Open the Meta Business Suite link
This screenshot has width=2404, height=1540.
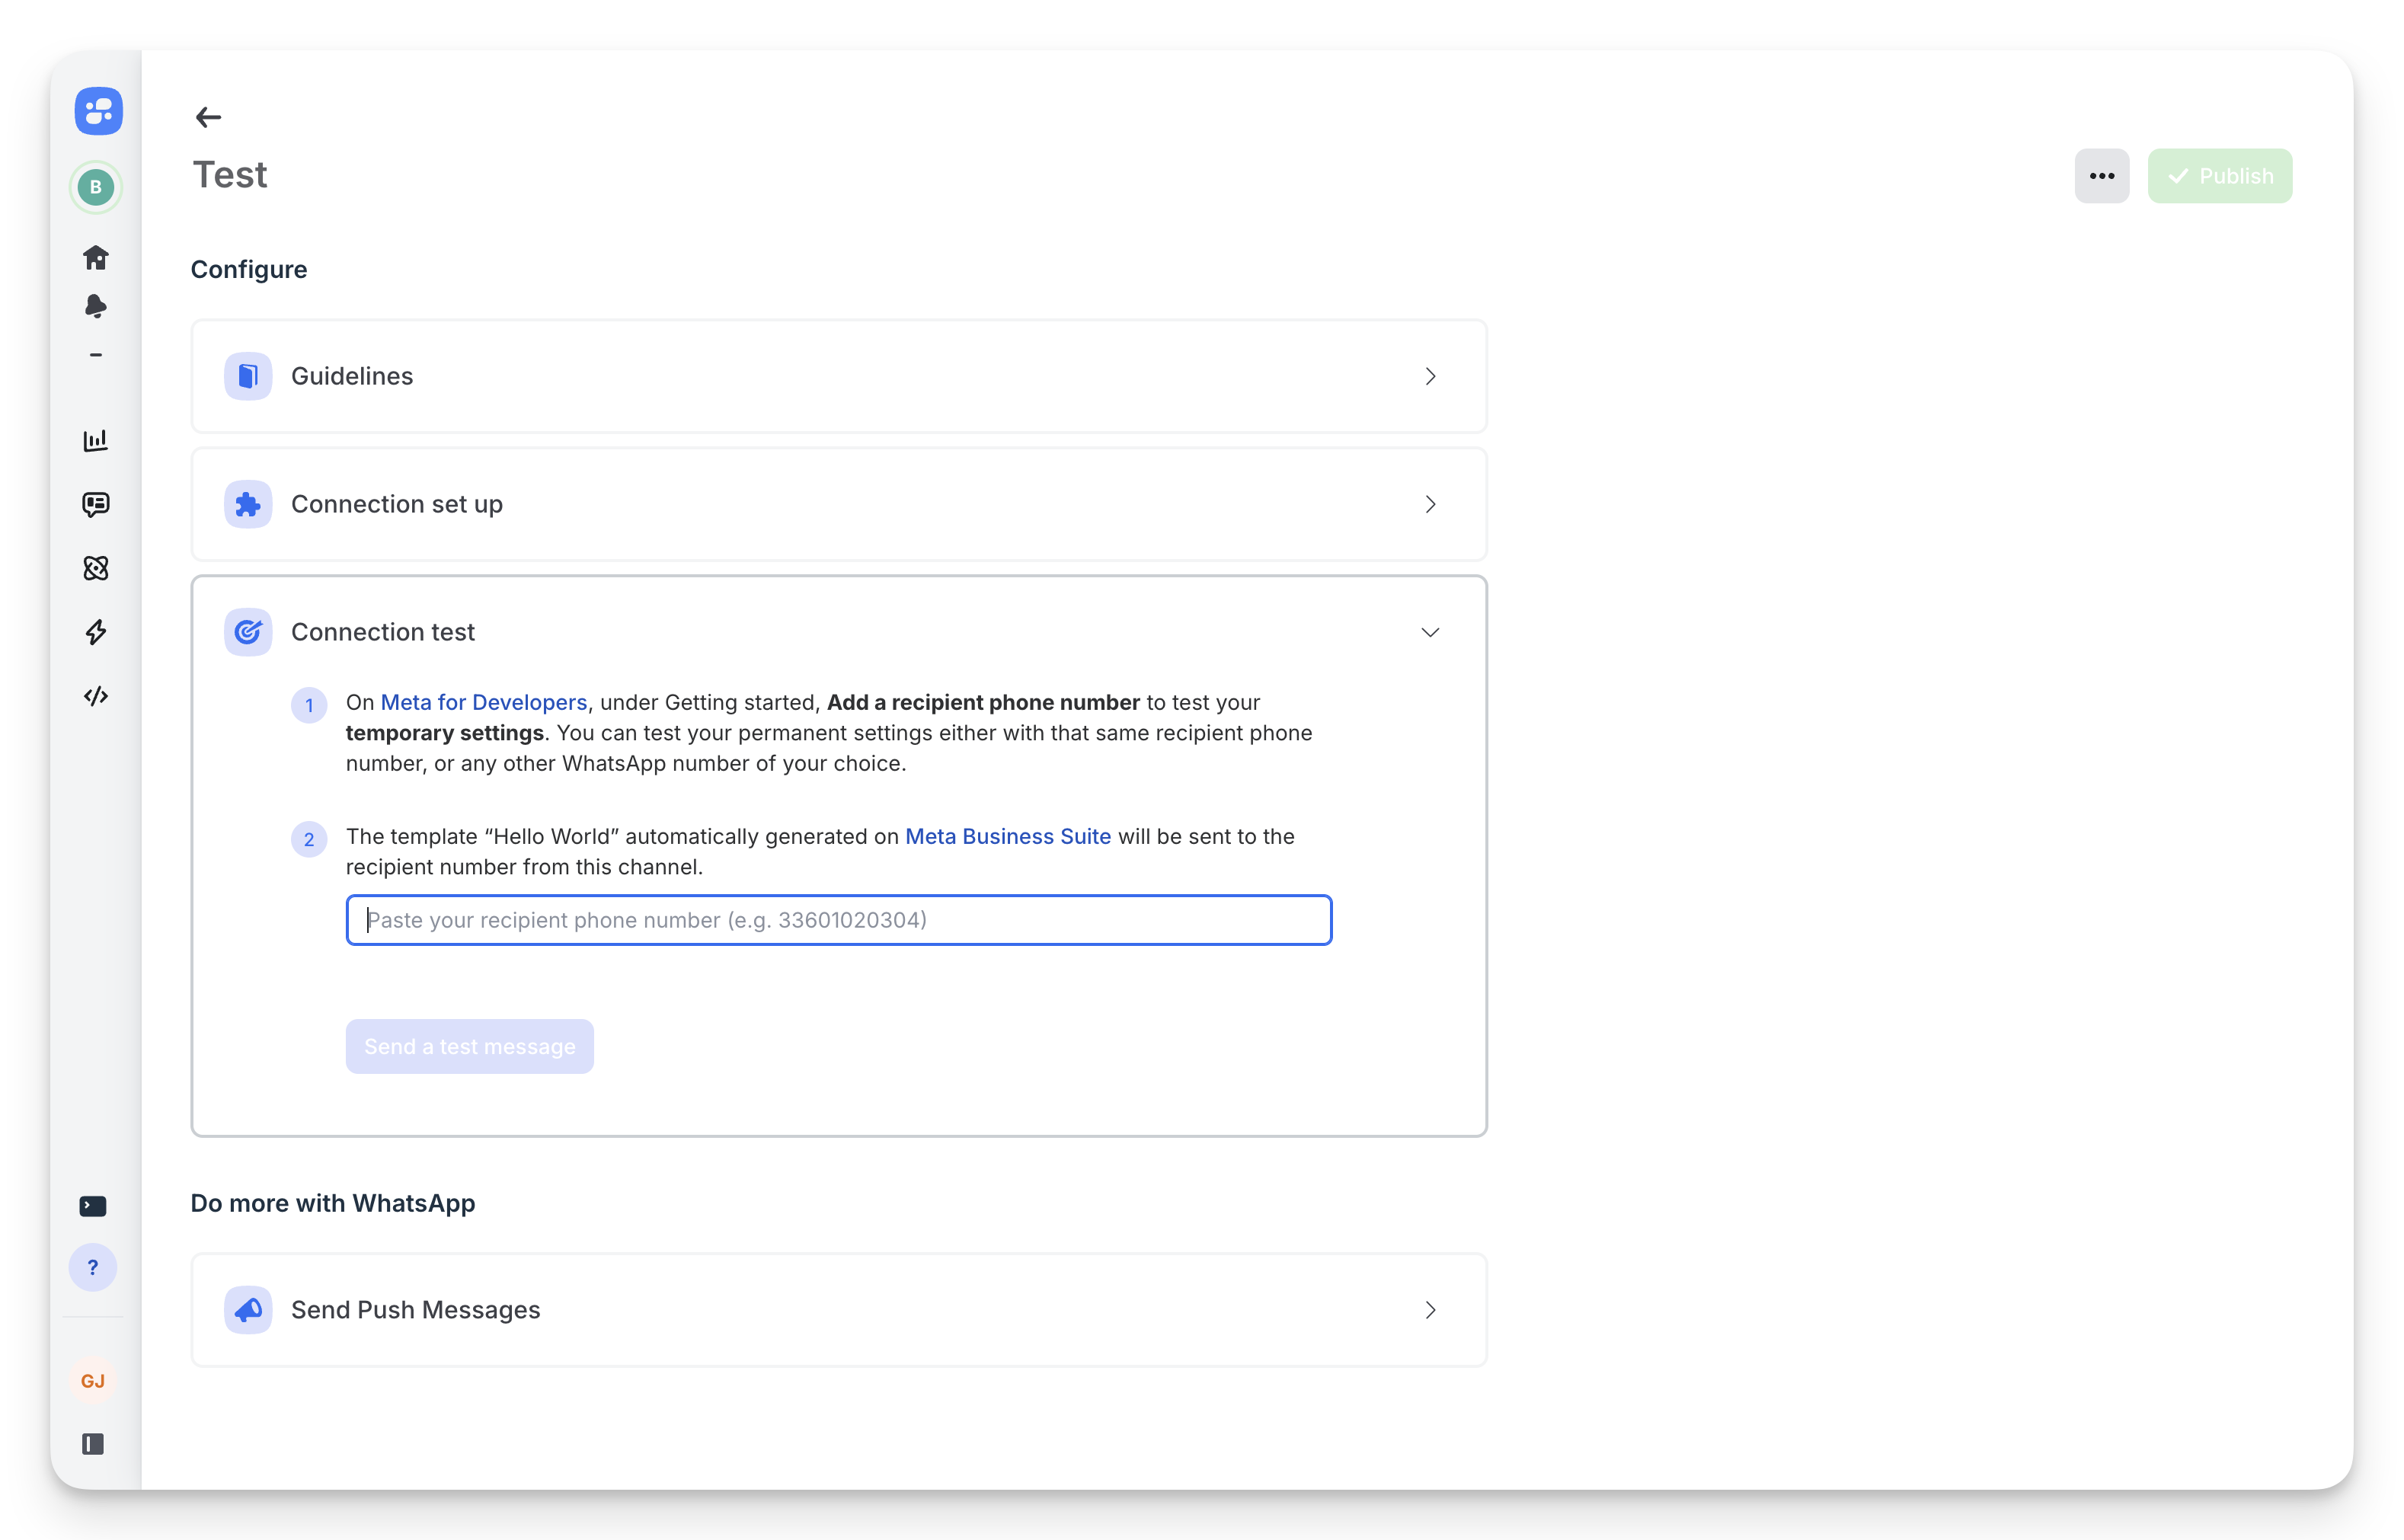pos(1007,836)
